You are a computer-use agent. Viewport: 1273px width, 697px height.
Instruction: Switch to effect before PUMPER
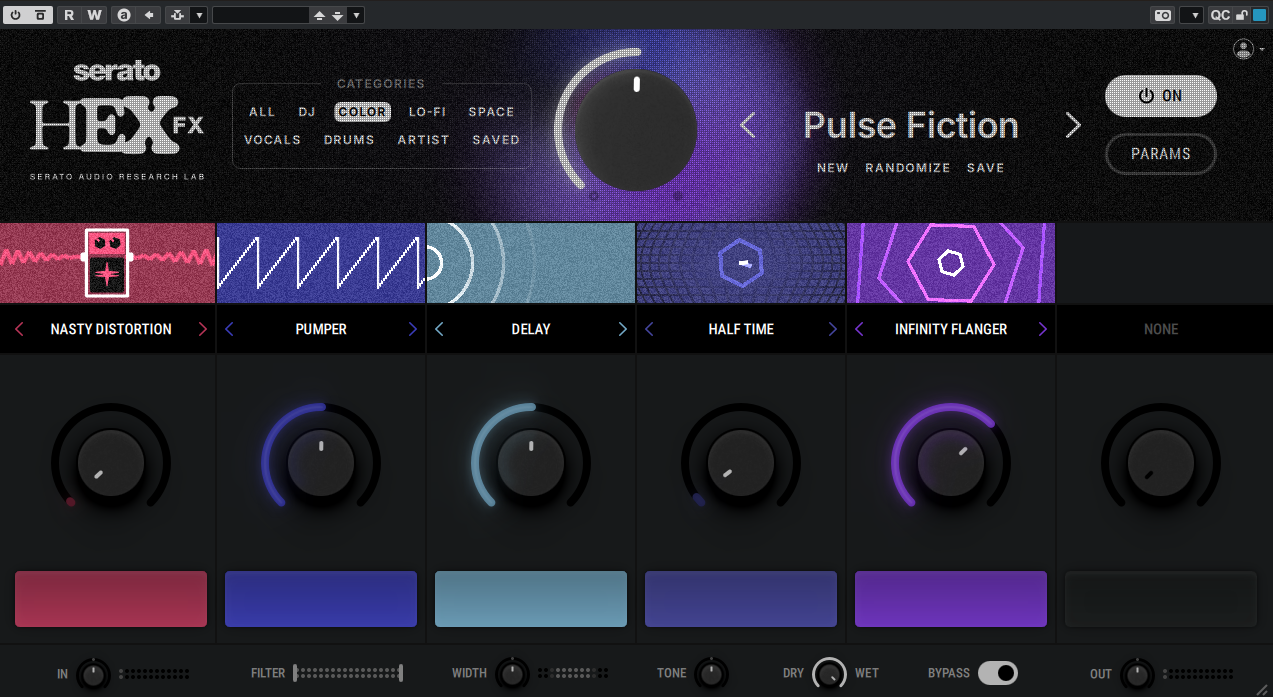click(229, 329)
